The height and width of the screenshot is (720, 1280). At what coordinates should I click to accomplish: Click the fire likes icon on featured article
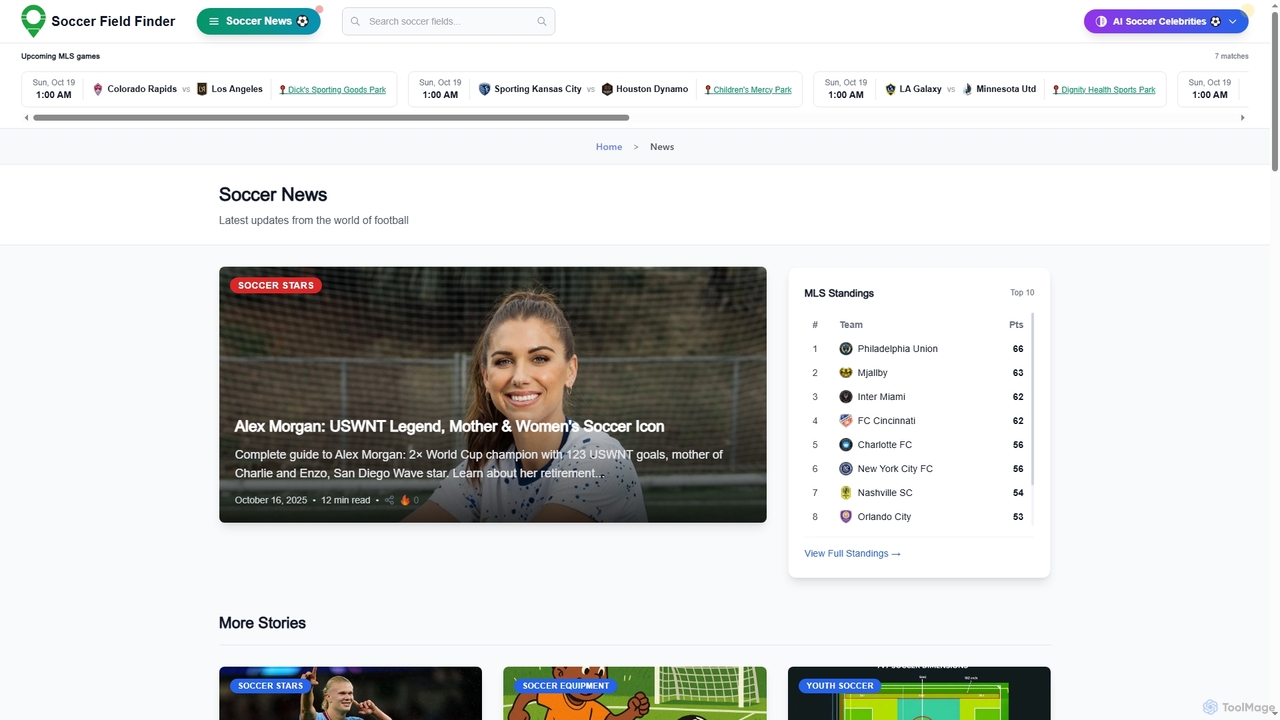pos(405,500)
